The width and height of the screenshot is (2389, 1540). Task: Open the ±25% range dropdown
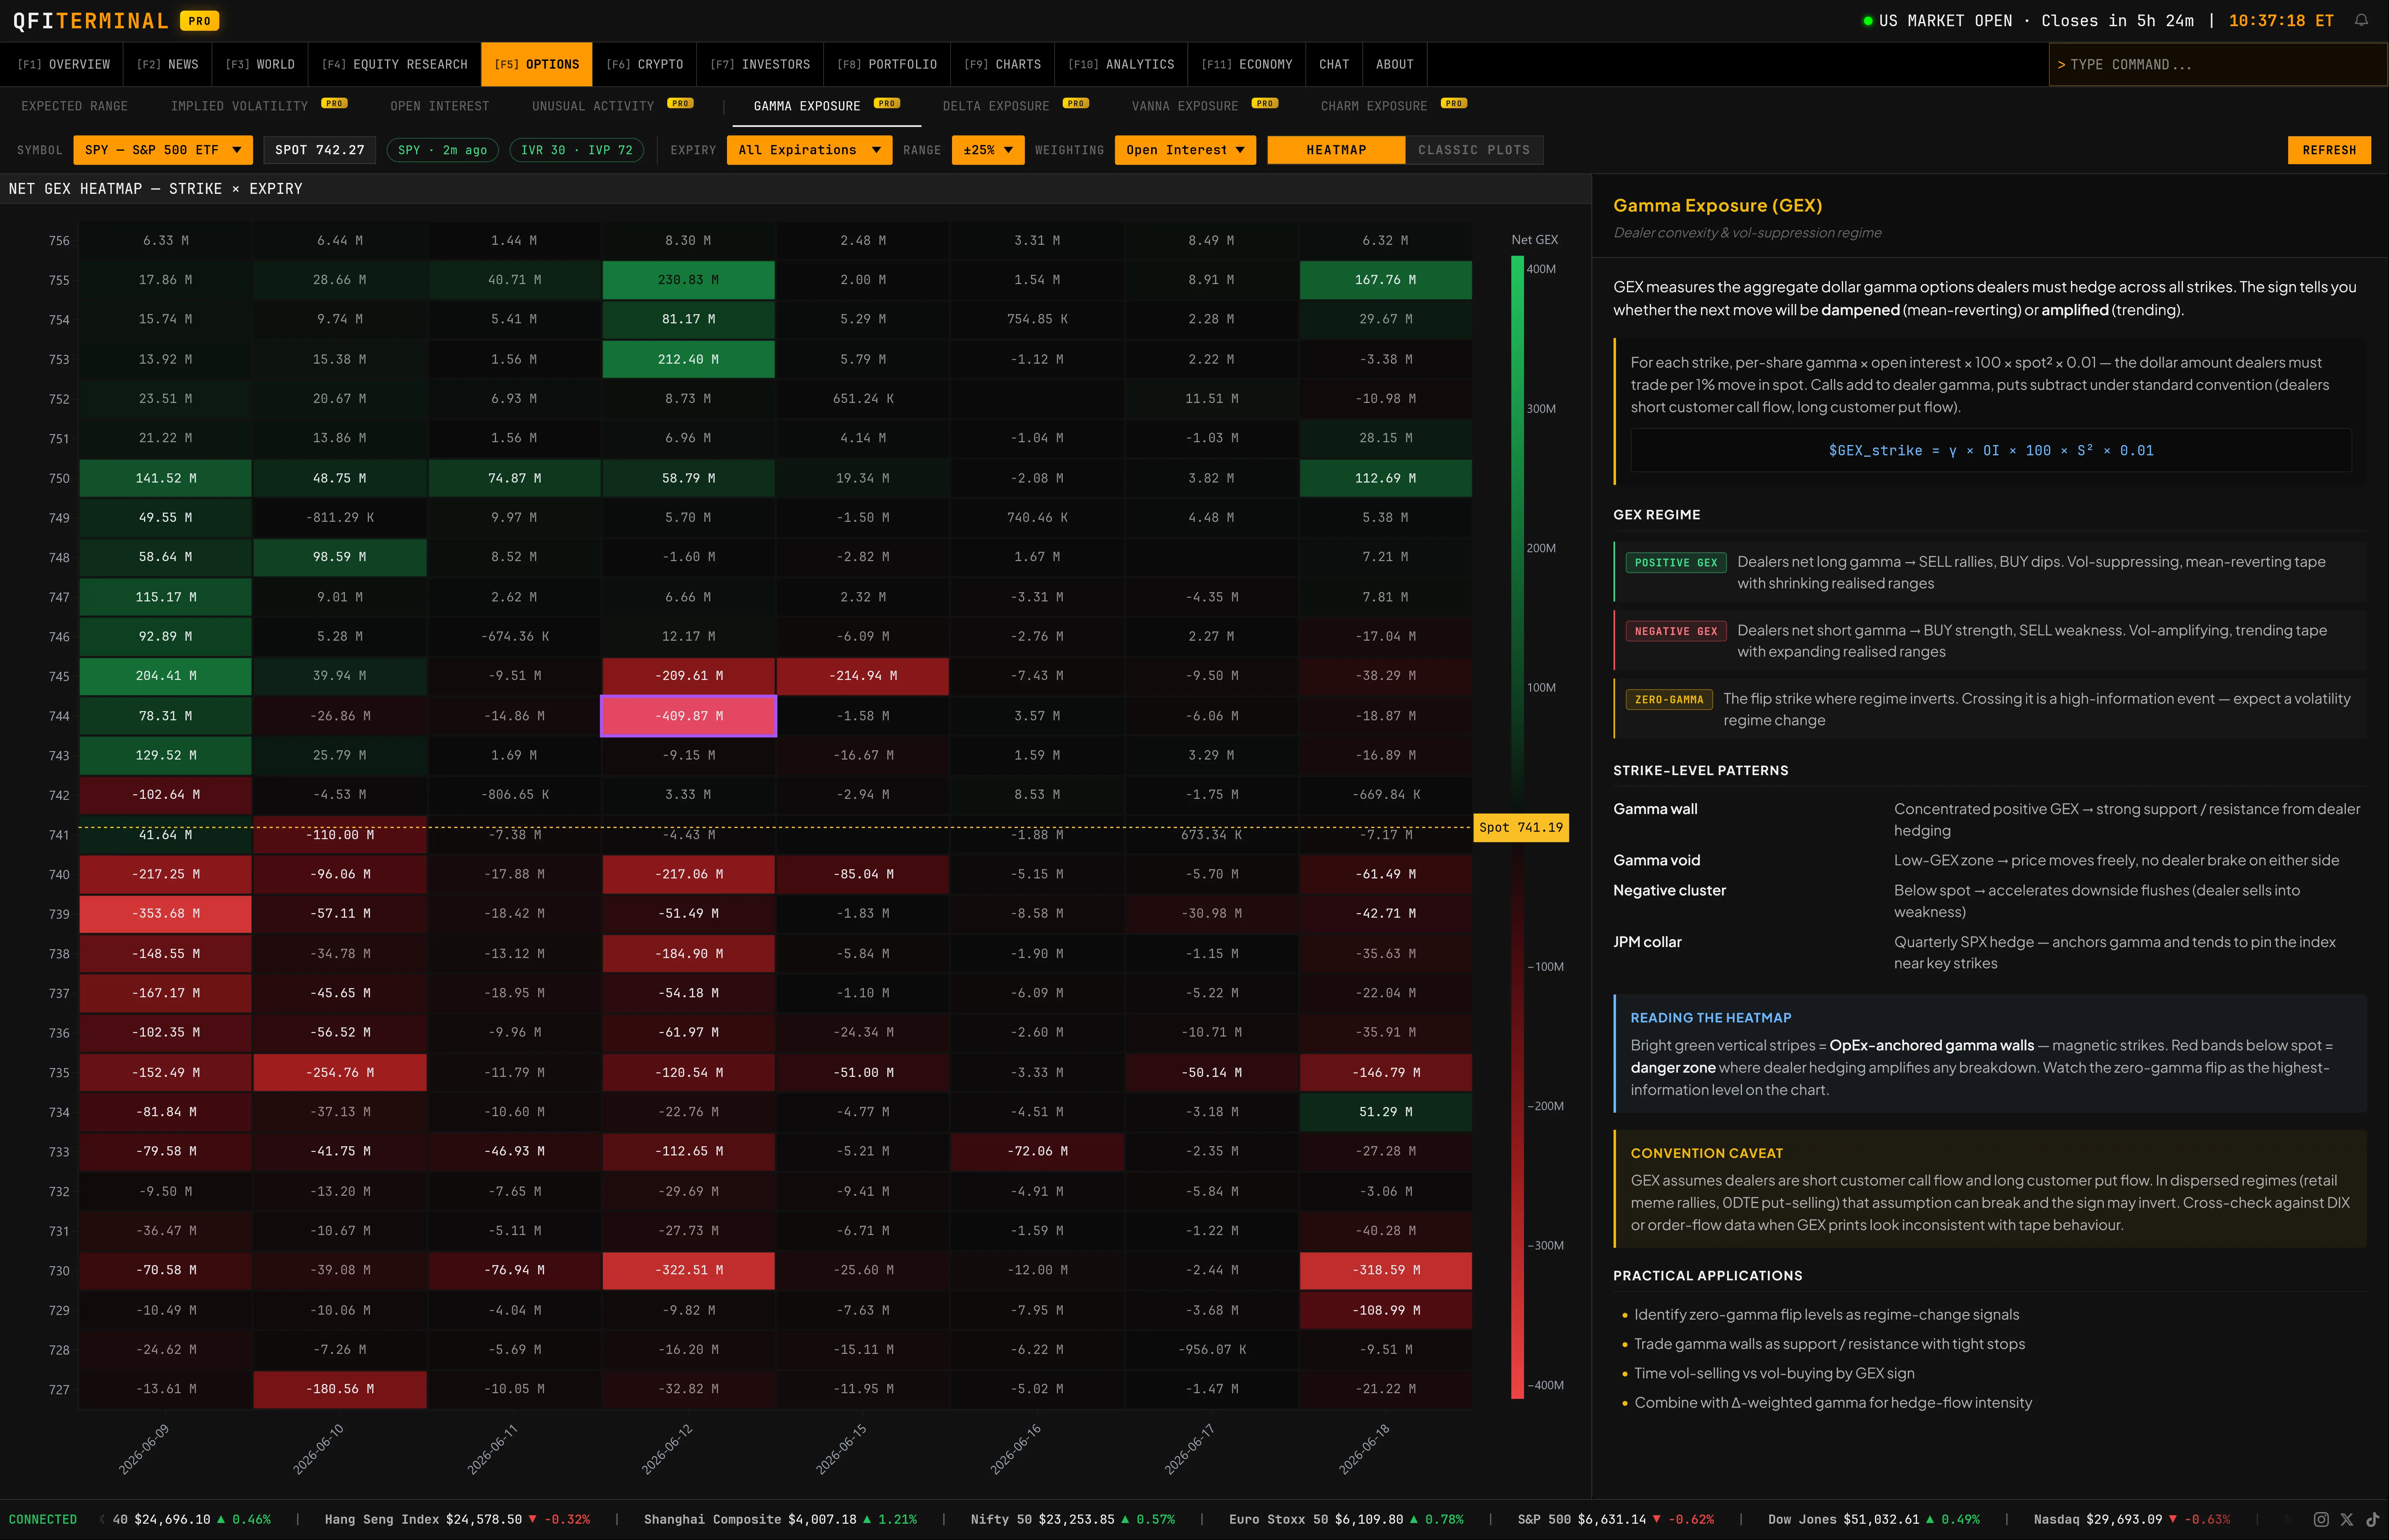988,150
